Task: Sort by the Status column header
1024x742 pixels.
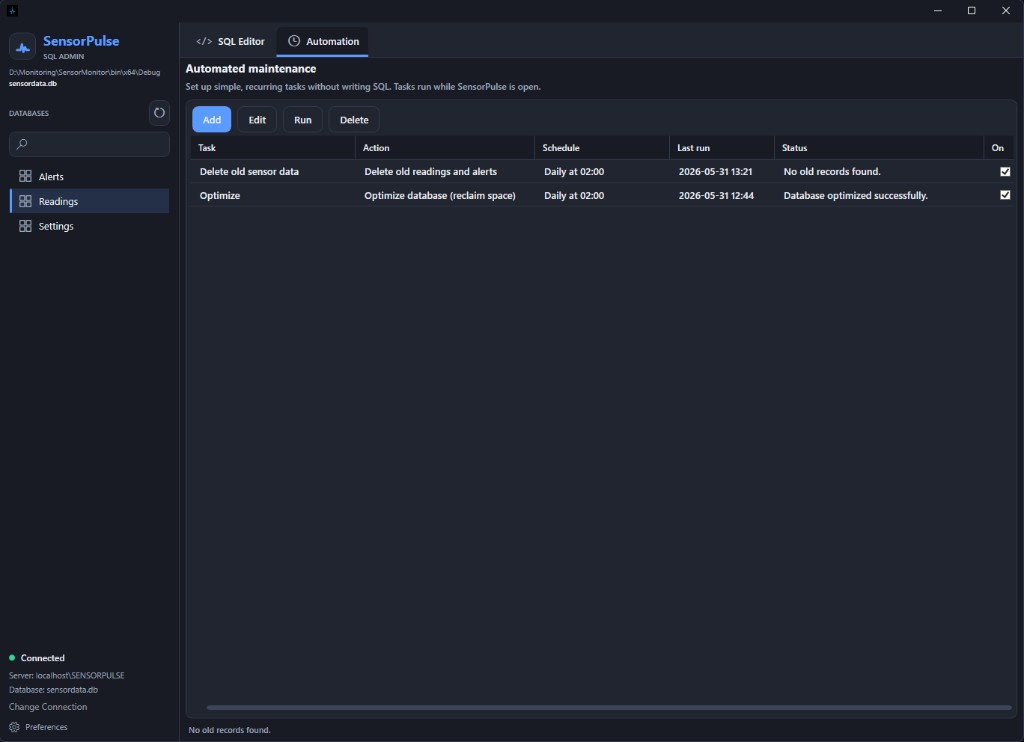Action: (x=879, y=148)
